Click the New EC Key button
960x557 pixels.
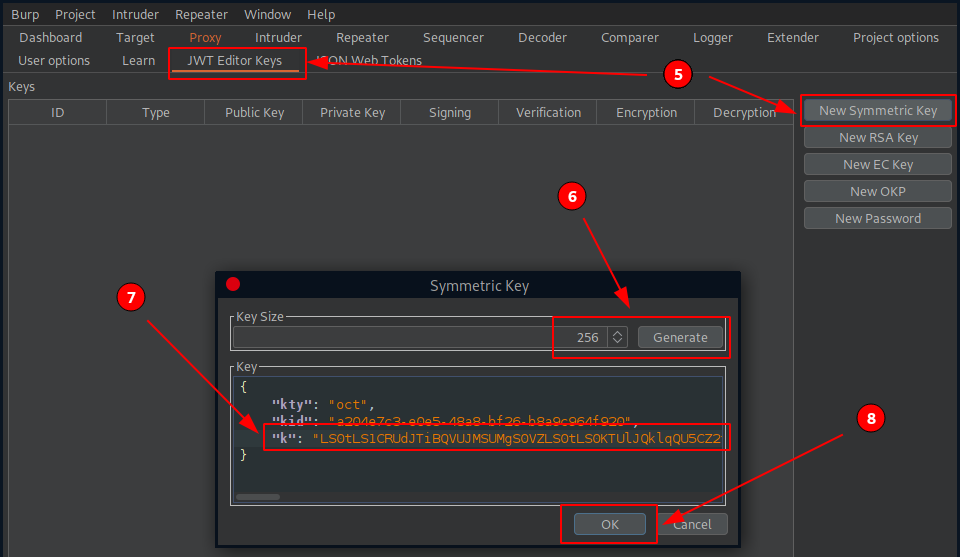(878, 165)
